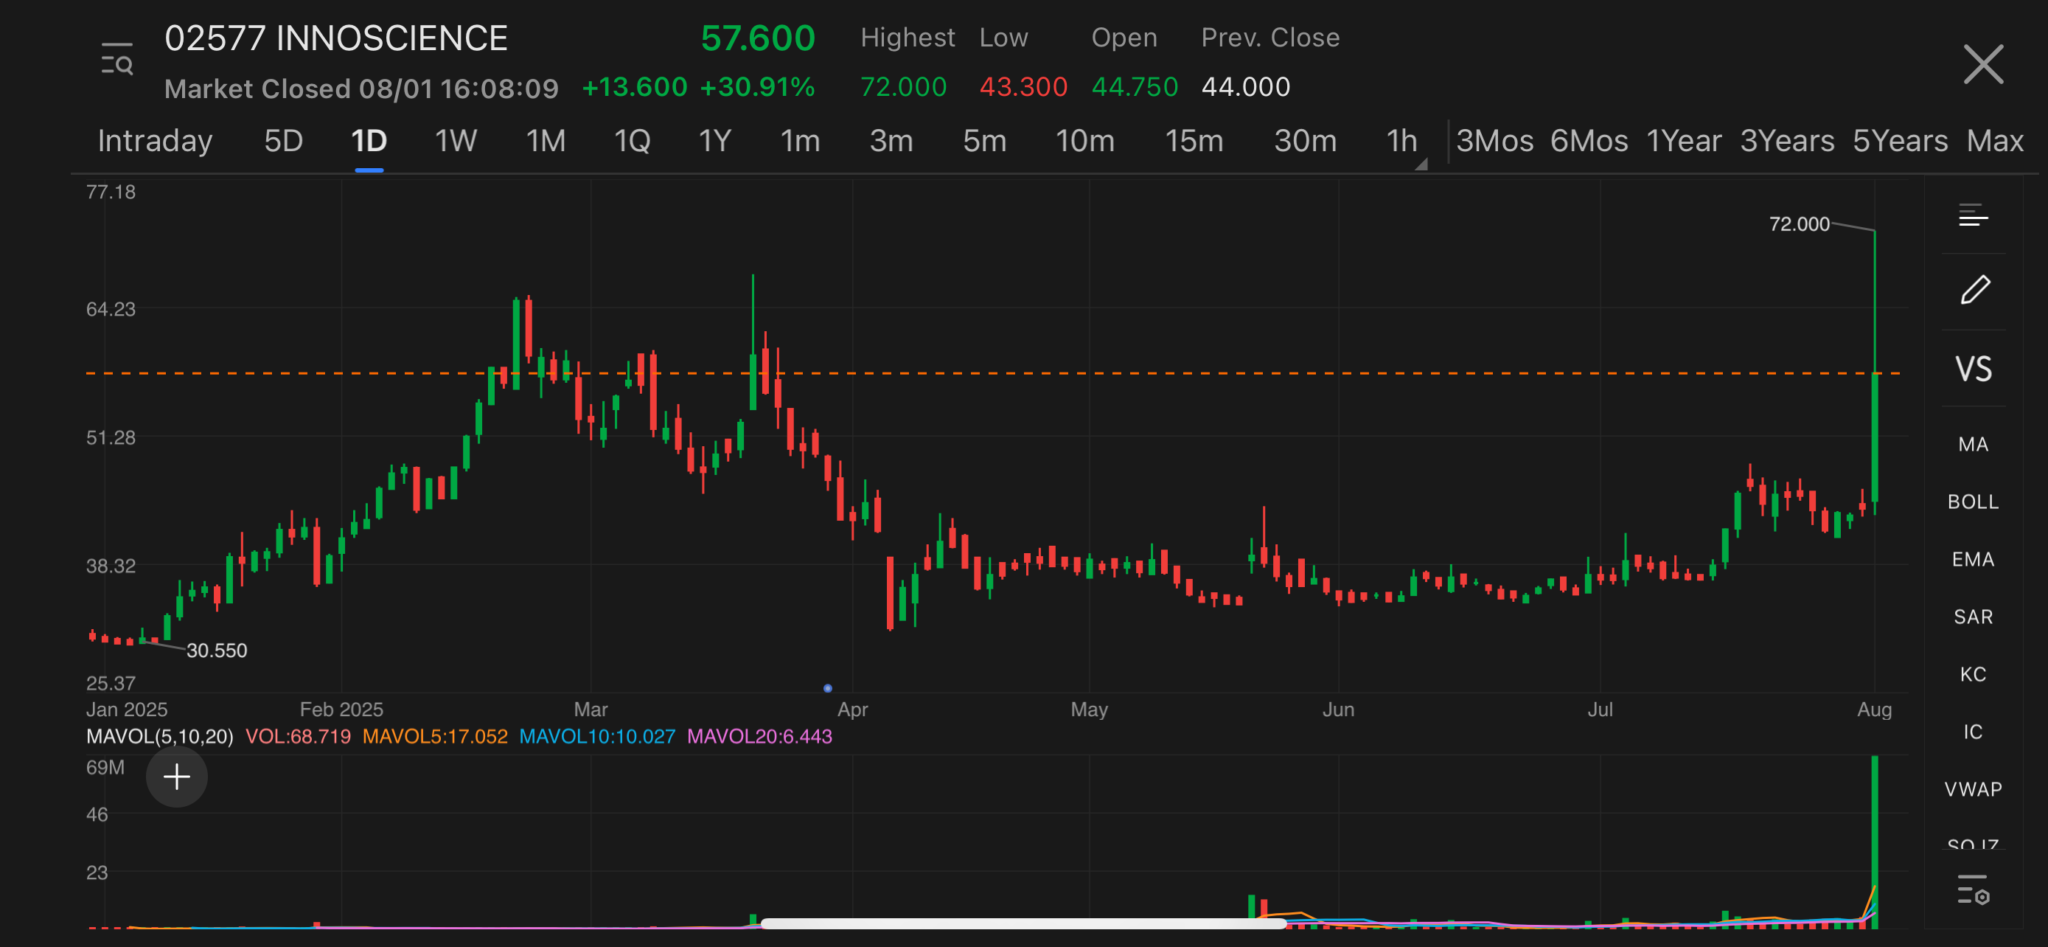
Task: Enable the BOLL indicator
Action: 1973,502
